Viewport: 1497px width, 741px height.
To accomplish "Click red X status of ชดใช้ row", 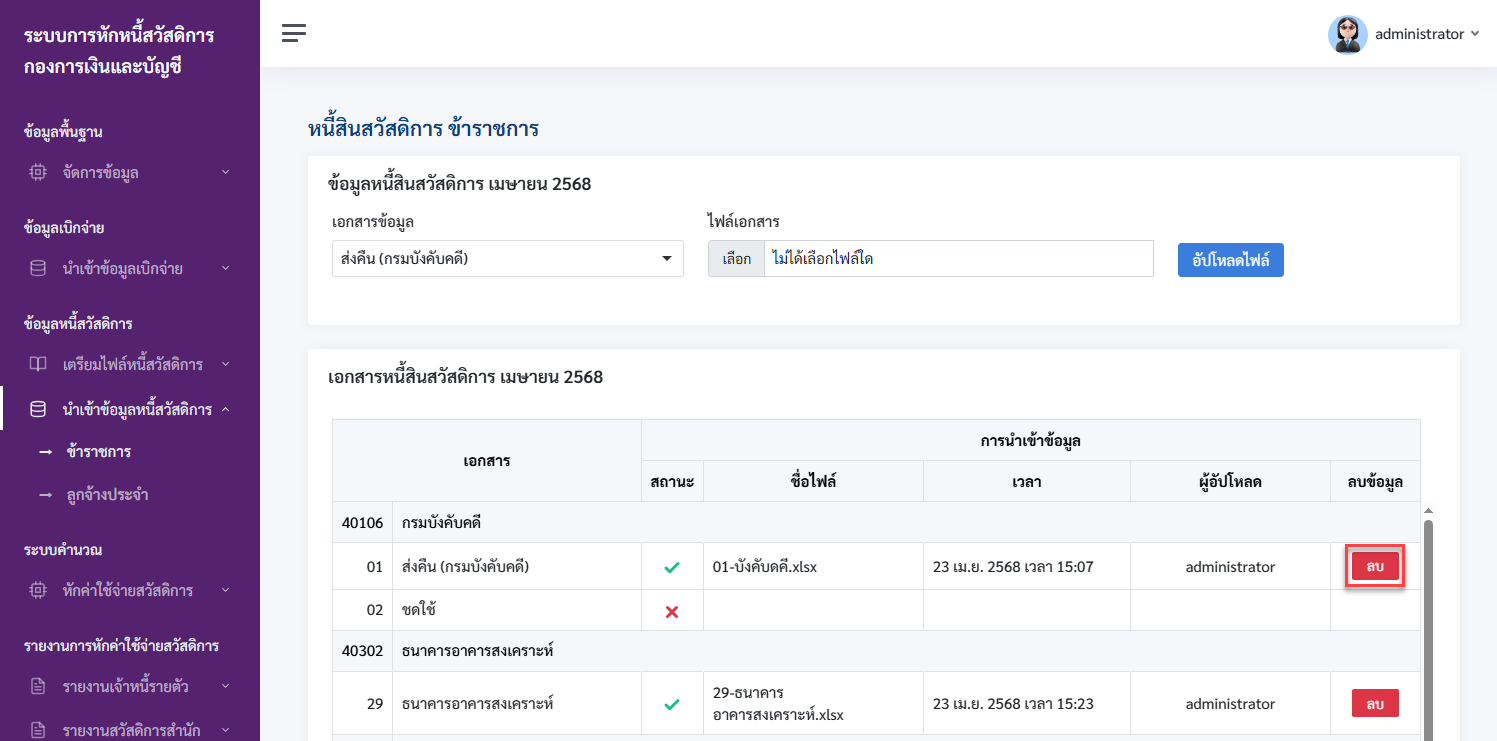I will pos(672,611).
